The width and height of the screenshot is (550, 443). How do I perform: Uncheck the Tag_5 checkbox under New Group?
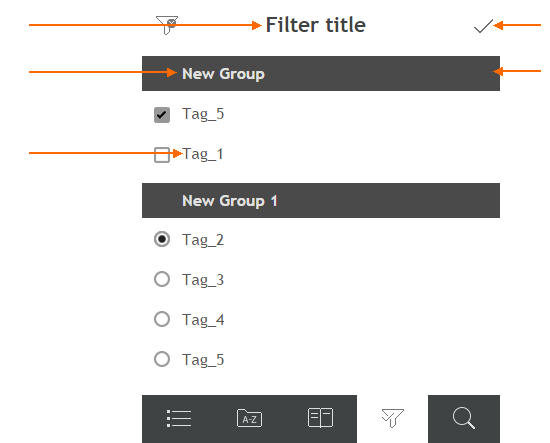tap(162, 115)
